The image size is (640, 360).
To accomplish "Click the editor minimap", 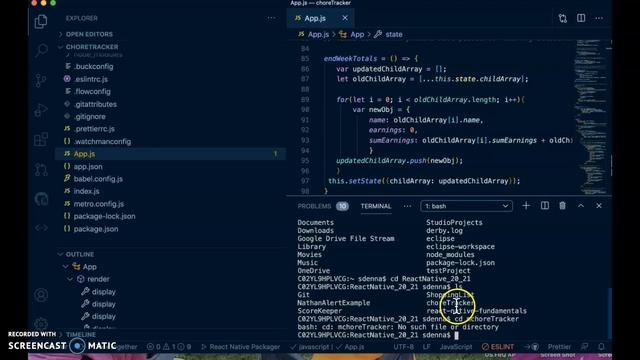I will tap(591, 116).
